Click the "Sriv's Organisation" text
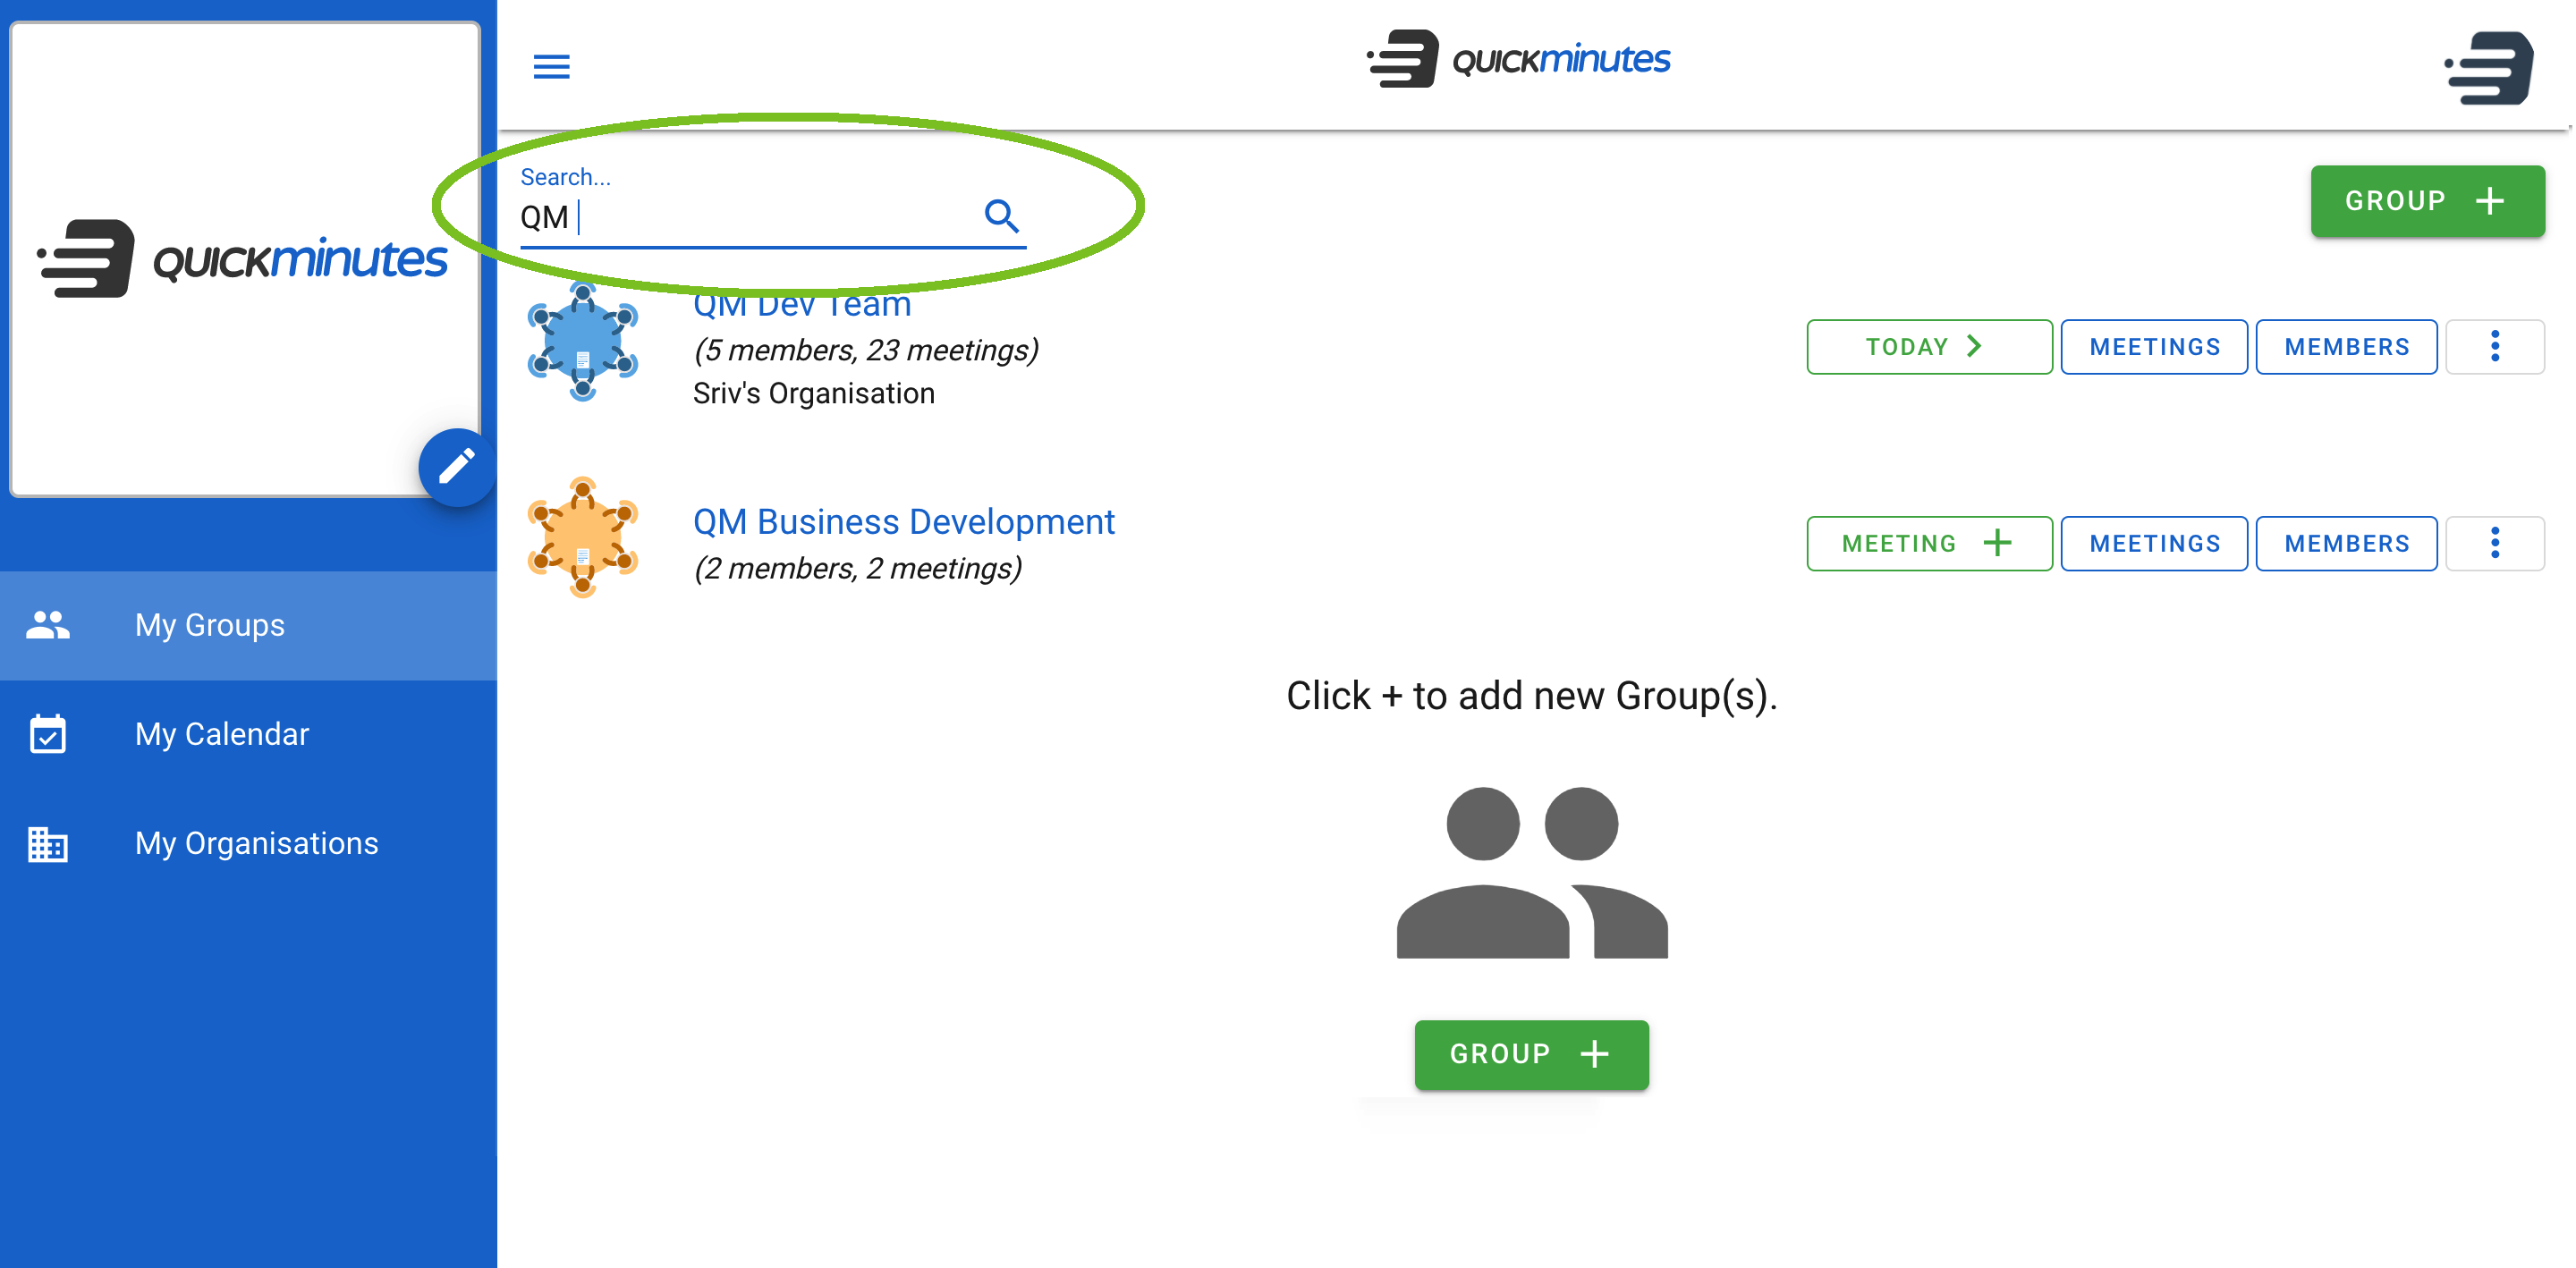The image size is (2576, 1268). (813, 393)
